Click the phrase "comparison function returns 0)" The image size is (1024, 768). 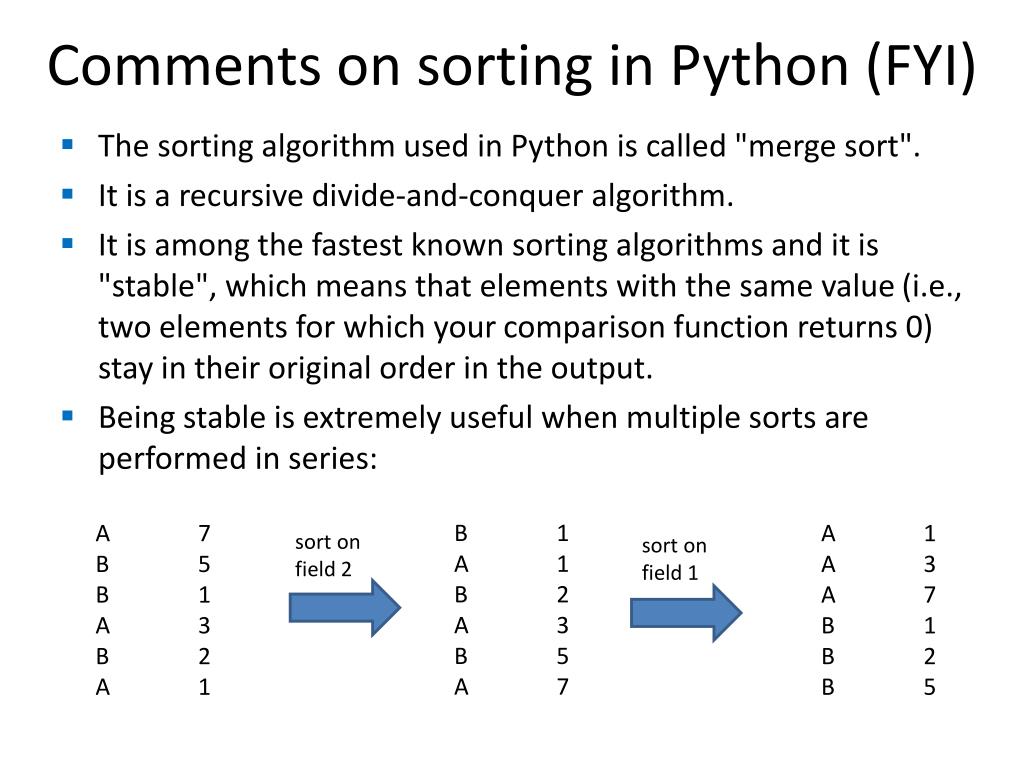coord(718,327)
